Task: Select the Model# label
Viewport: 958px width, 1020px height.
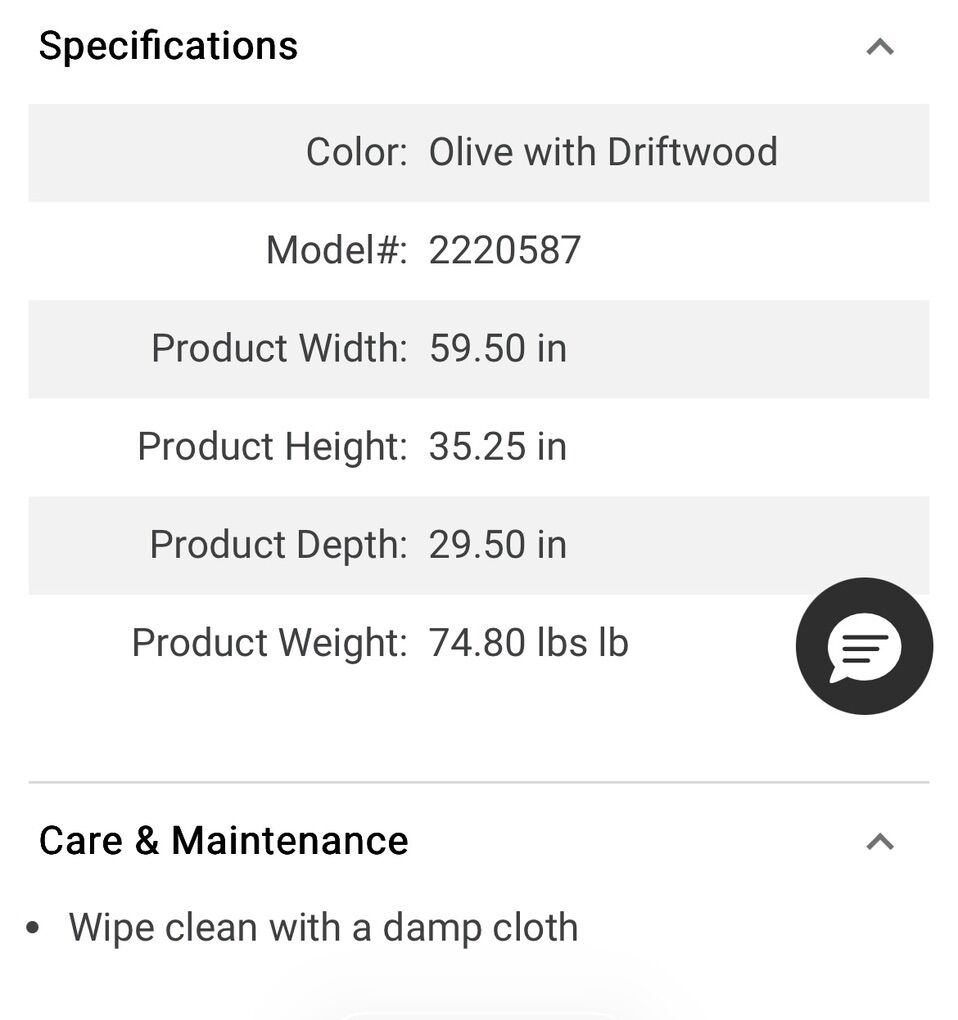Action: [x=336, y=250]
